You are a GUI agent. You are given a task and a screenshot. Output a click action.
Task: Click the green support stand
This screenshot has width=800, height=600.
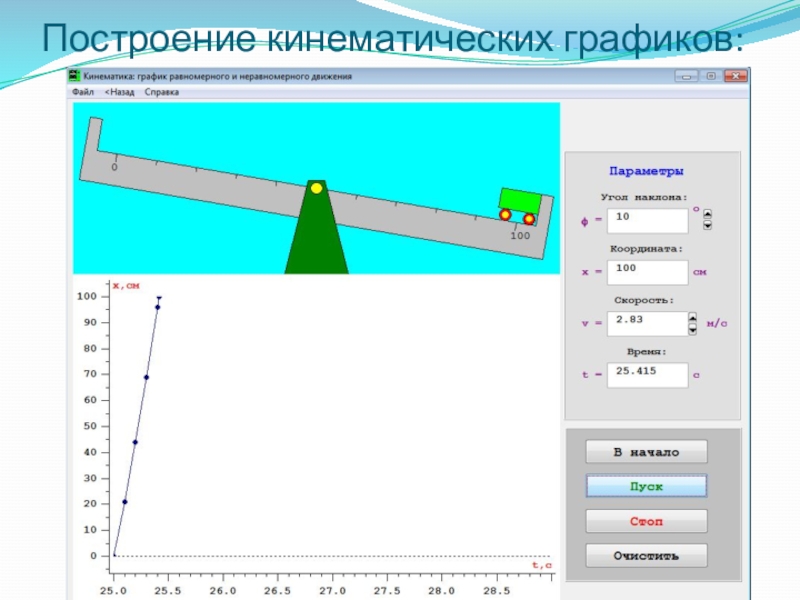[x=316, y=235]
